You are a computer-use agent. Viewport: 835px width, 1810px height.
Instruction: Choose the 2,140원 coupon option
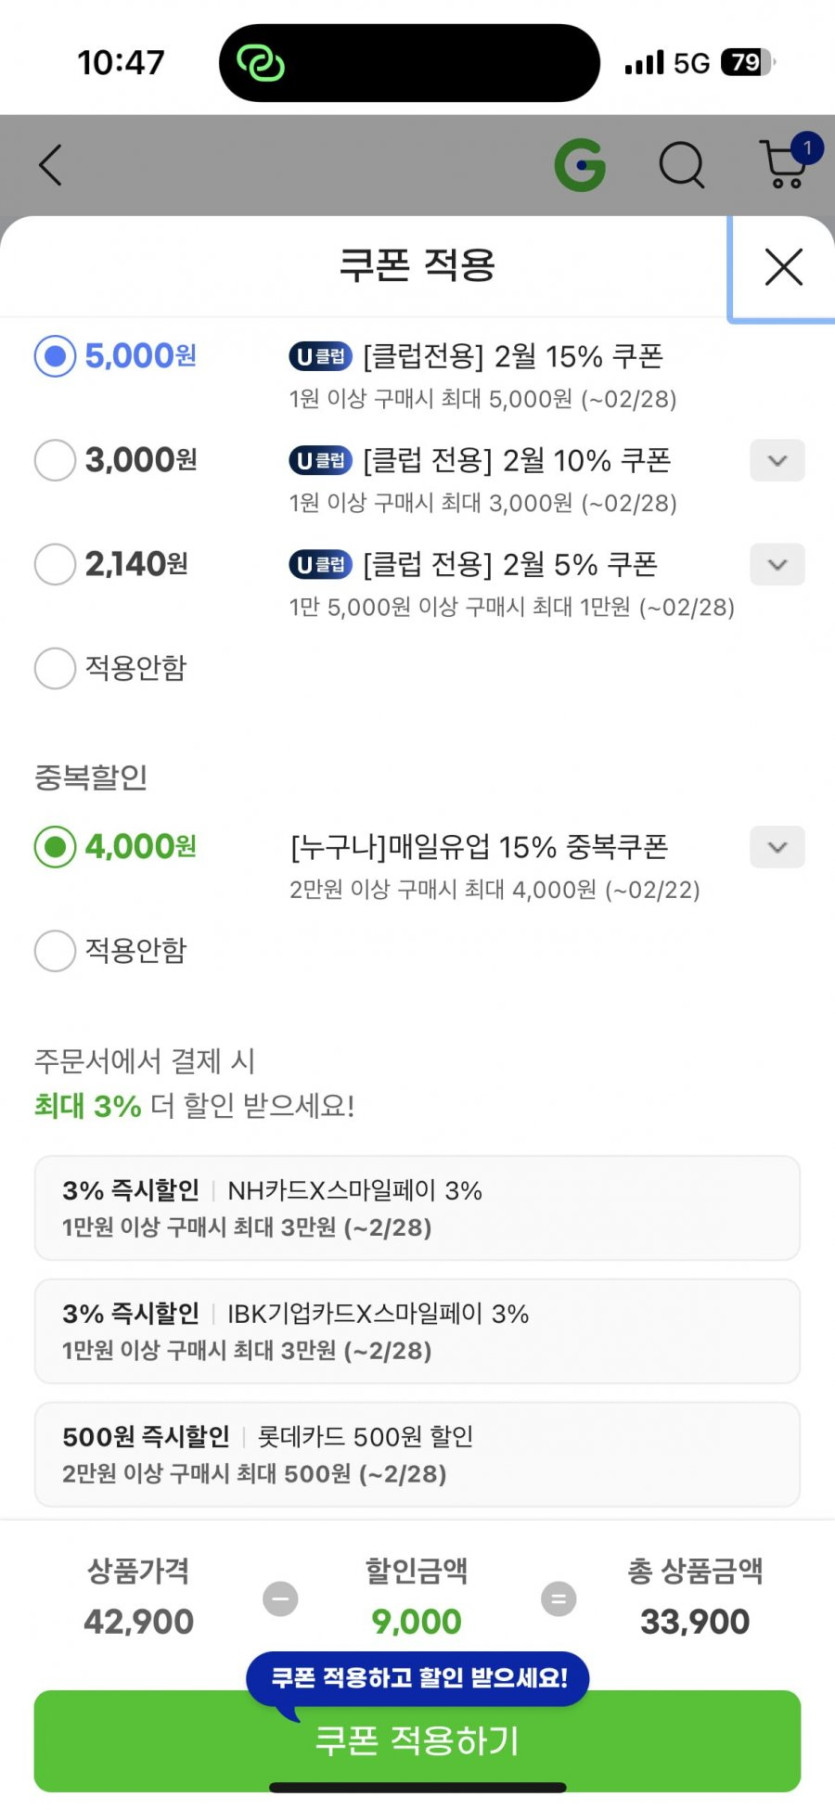tap(55, 564)
